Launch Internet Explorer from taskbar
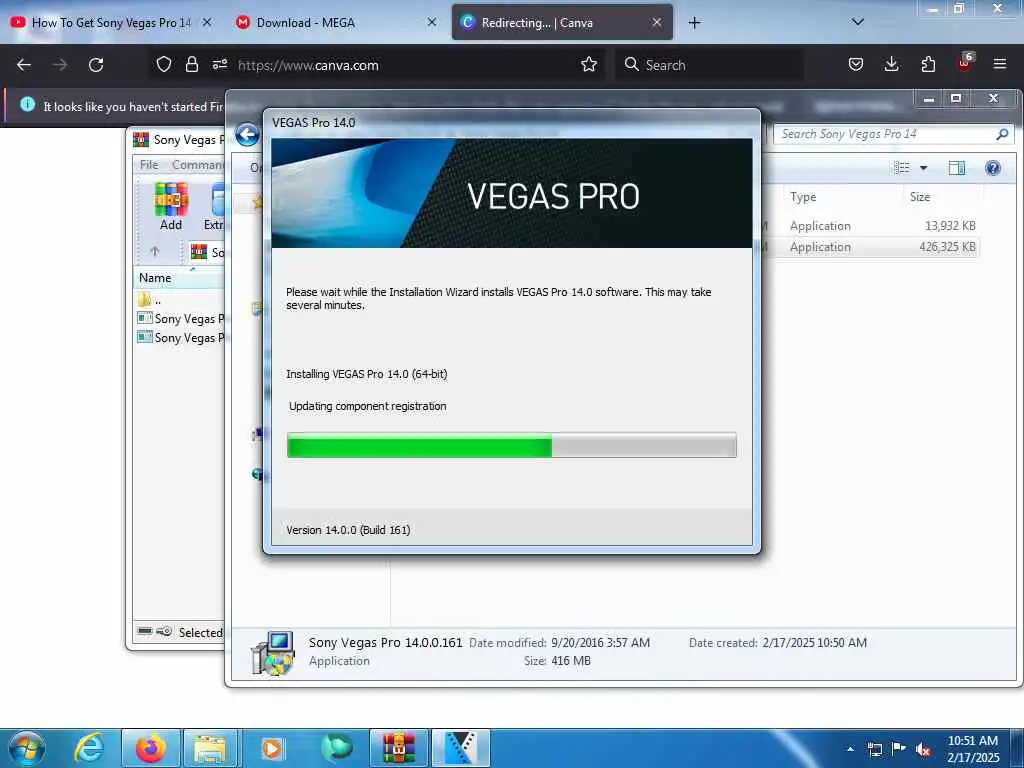Screen dimensions: 1024x768 tap(88, 748)
